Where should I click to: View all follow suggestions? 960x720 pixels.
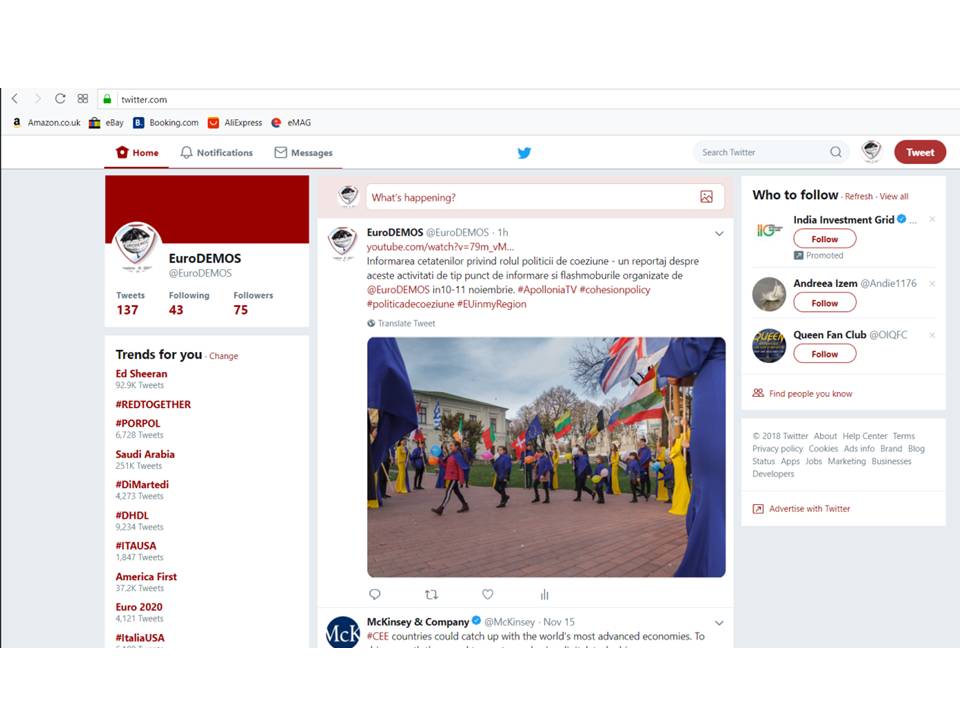coord(894,197)
